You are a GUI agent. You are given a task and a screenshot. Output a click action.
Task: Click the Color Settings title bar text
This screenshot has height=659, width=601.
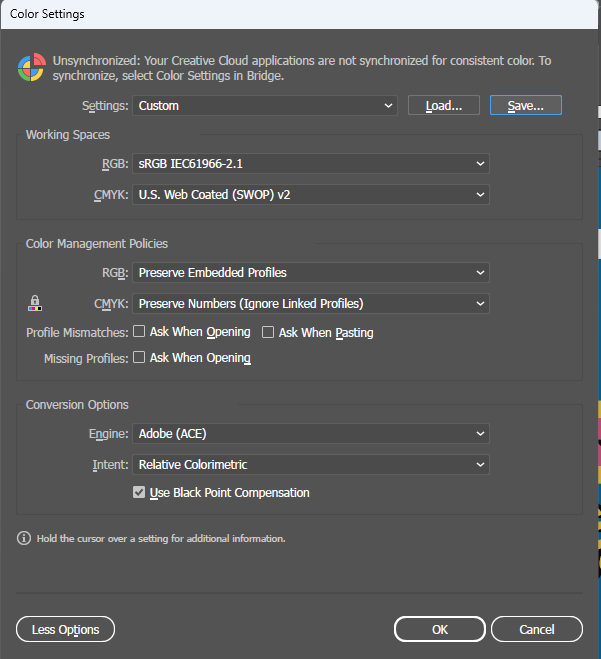tap(47, 14)
